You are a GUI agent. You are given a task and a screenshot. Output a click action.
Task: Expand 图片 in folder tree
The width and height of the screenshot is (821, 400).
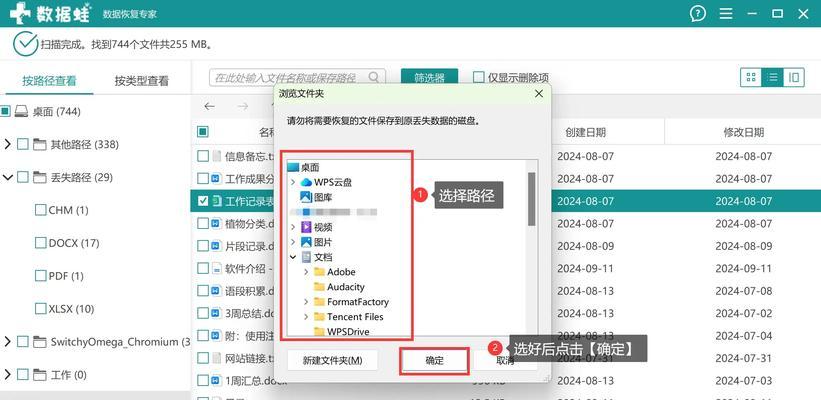(x=293, y=242)
